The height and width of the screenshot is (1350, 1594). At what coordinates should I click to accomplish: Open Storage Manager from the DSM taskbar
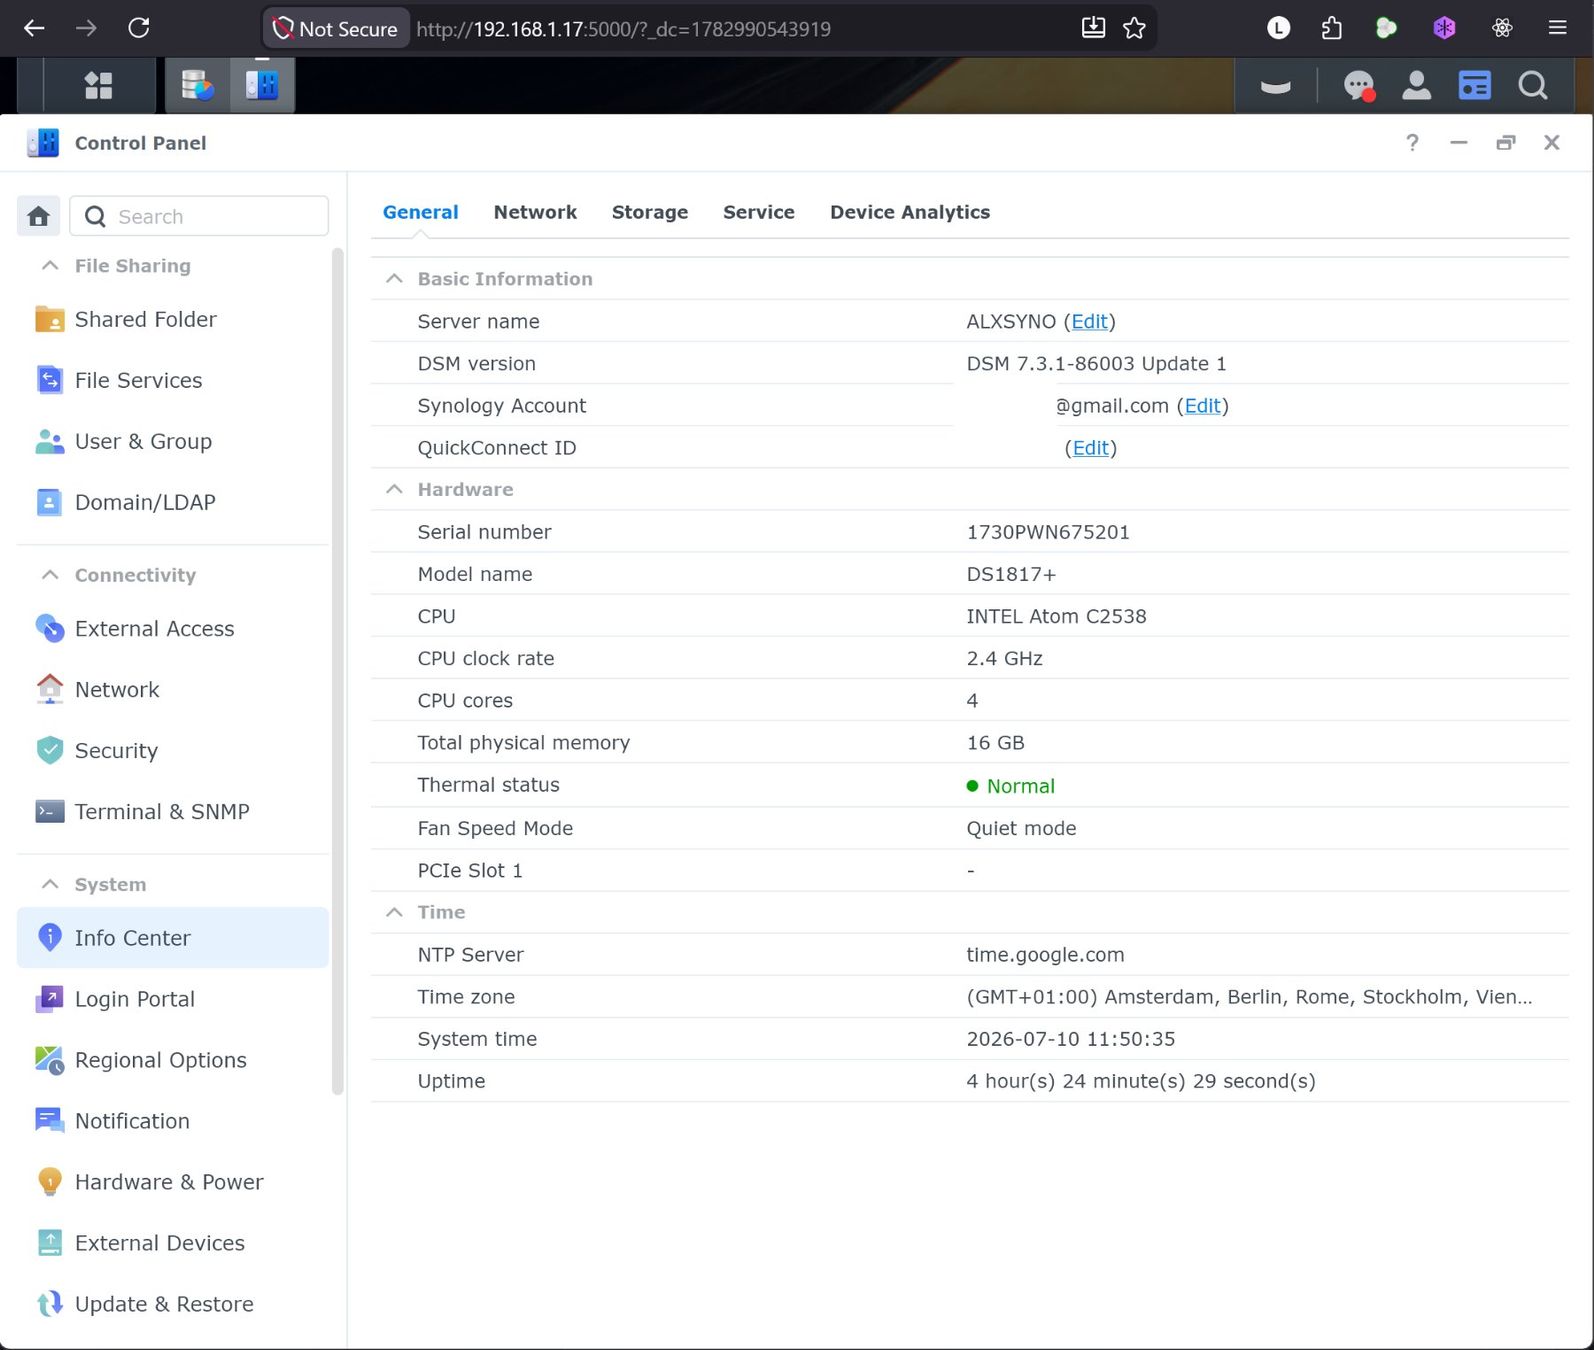pyautogui.click(x=197, y=85)
